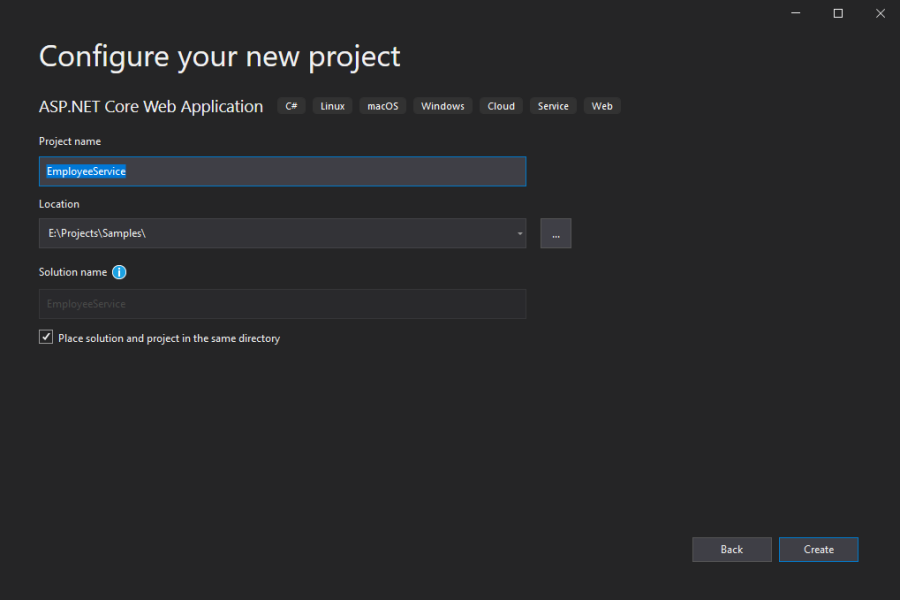900x600 pixels.
Task: Uncheck Place solution and project in same directory
Action: (46, 337)
